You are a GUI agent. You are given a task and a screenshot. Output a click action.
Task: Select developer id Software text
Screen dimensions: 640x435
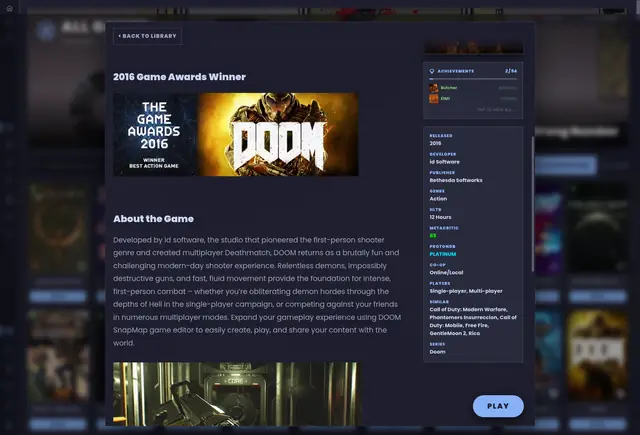tap(444, 162)
